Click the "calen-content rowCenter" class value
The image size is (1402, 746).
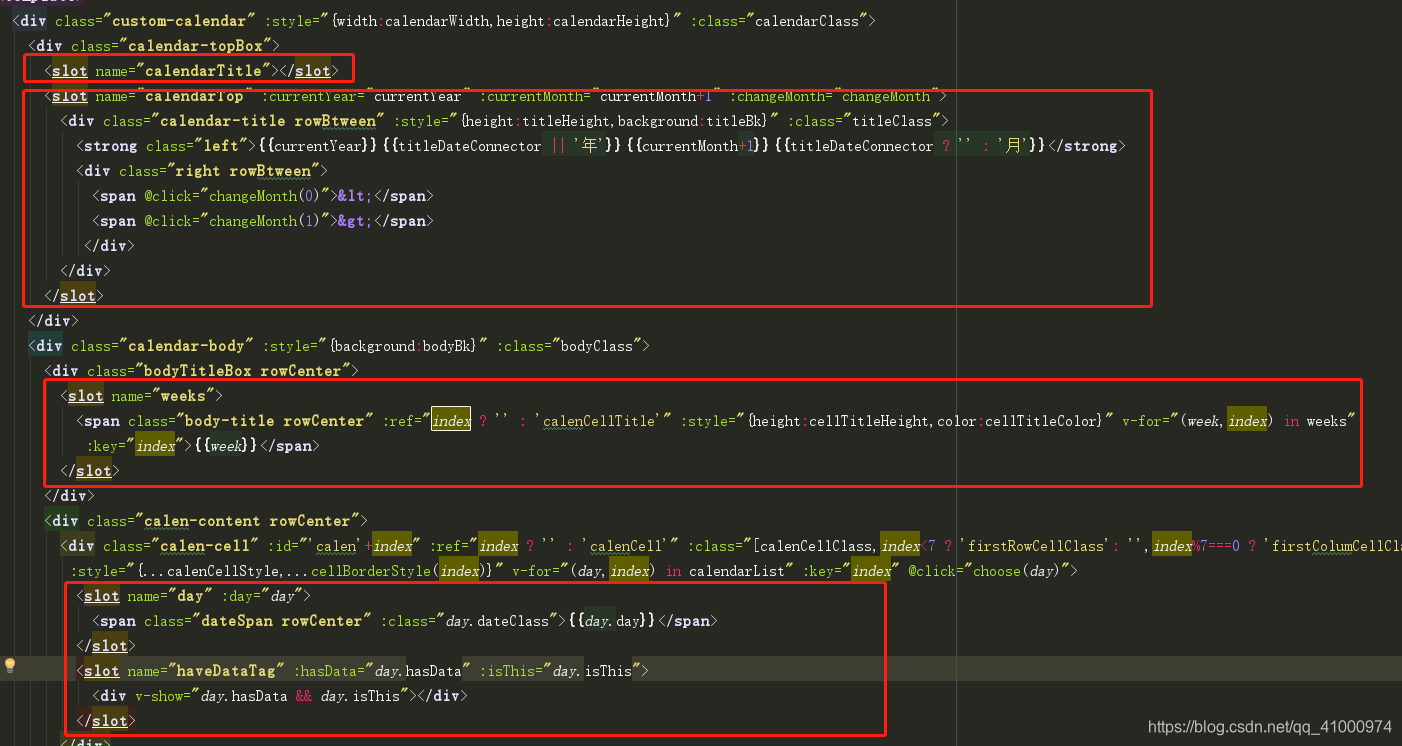(247, 521)
